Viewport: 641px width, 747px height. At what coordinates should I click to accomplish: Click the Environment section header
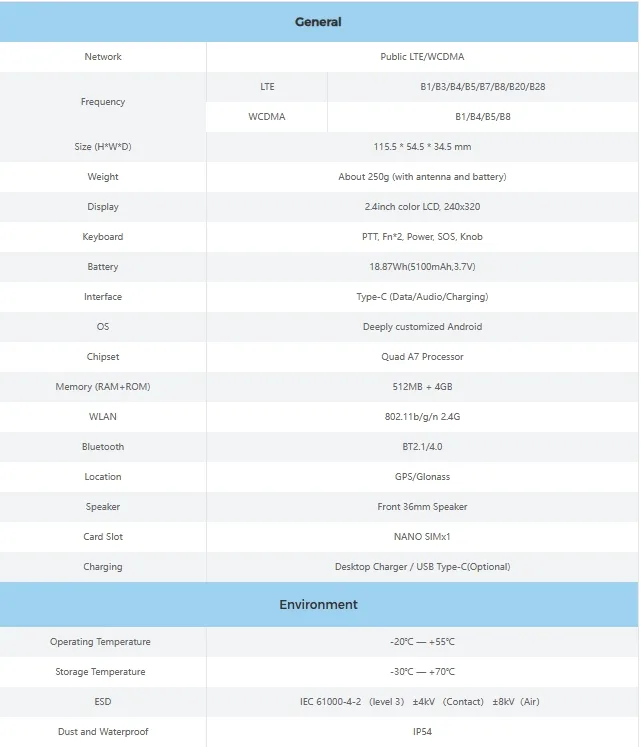(x=318, y=604)
